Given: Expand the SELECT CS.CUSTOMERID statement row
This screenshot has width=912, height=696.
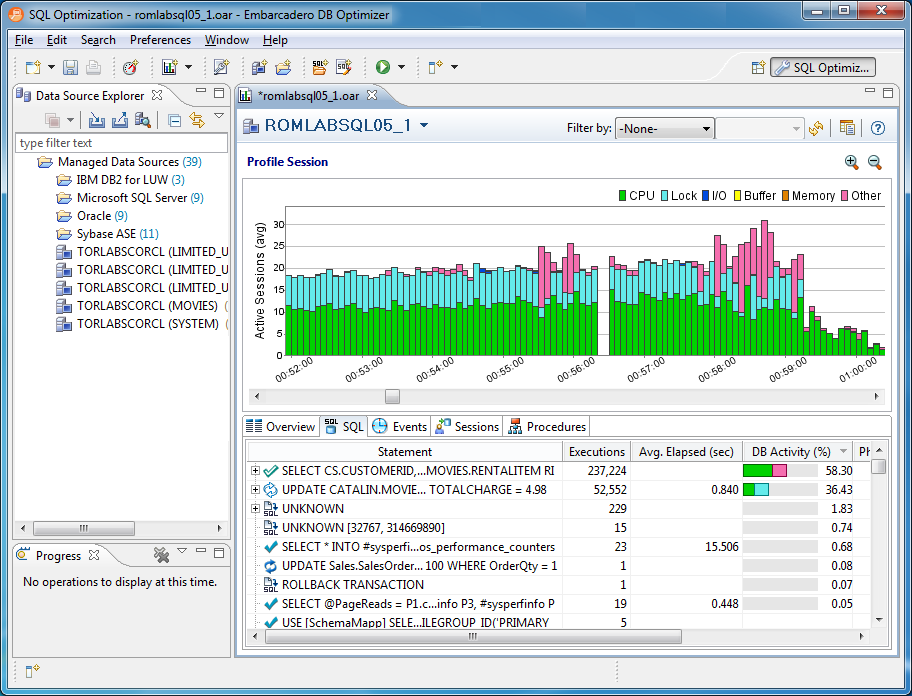Looking at the screenshot, I should [255, 470].
